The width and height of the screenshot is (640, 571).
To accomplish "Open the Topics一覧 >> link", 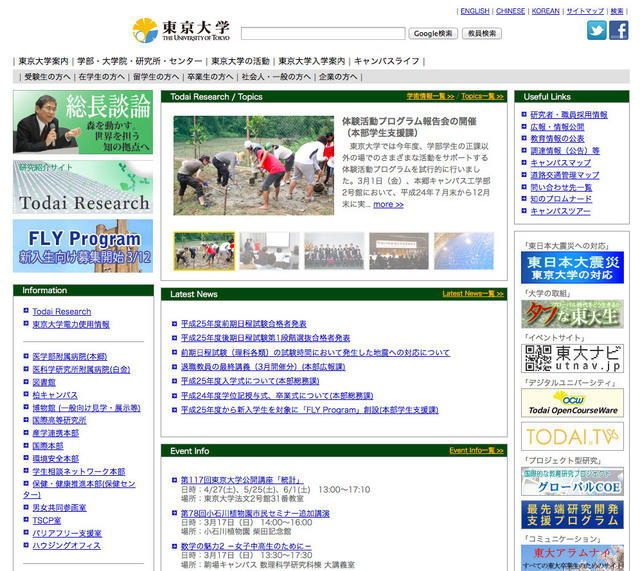I will (x=482, y=96).
